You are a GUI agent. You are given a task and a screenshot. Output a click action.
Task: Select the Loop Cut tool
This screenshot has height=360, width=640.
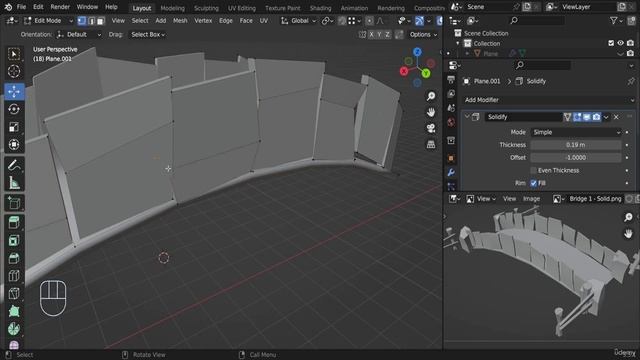[14, 276]
